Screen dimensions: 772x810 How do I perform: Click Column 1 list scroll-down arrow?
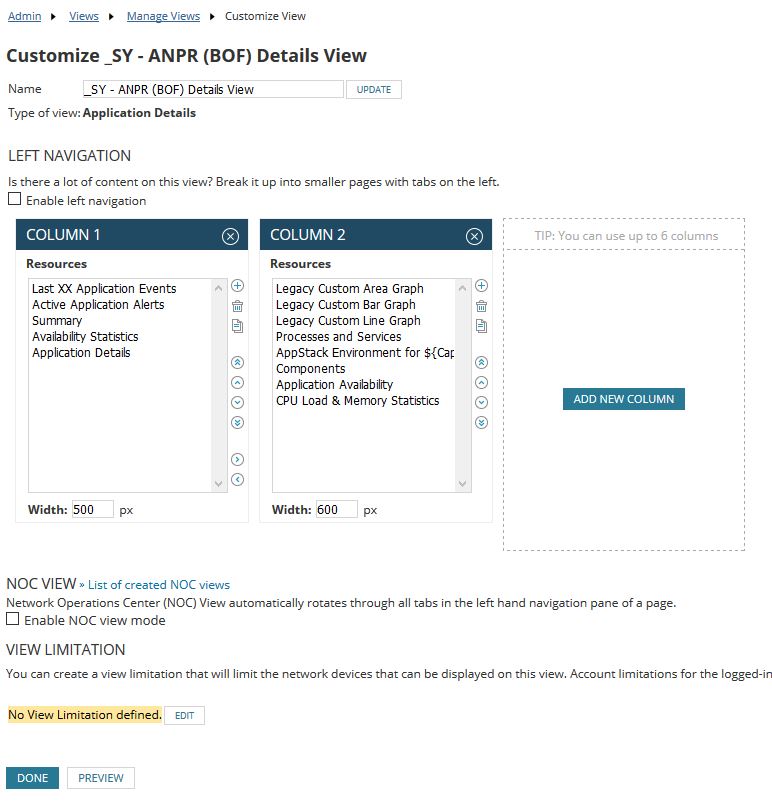point(219,484)
